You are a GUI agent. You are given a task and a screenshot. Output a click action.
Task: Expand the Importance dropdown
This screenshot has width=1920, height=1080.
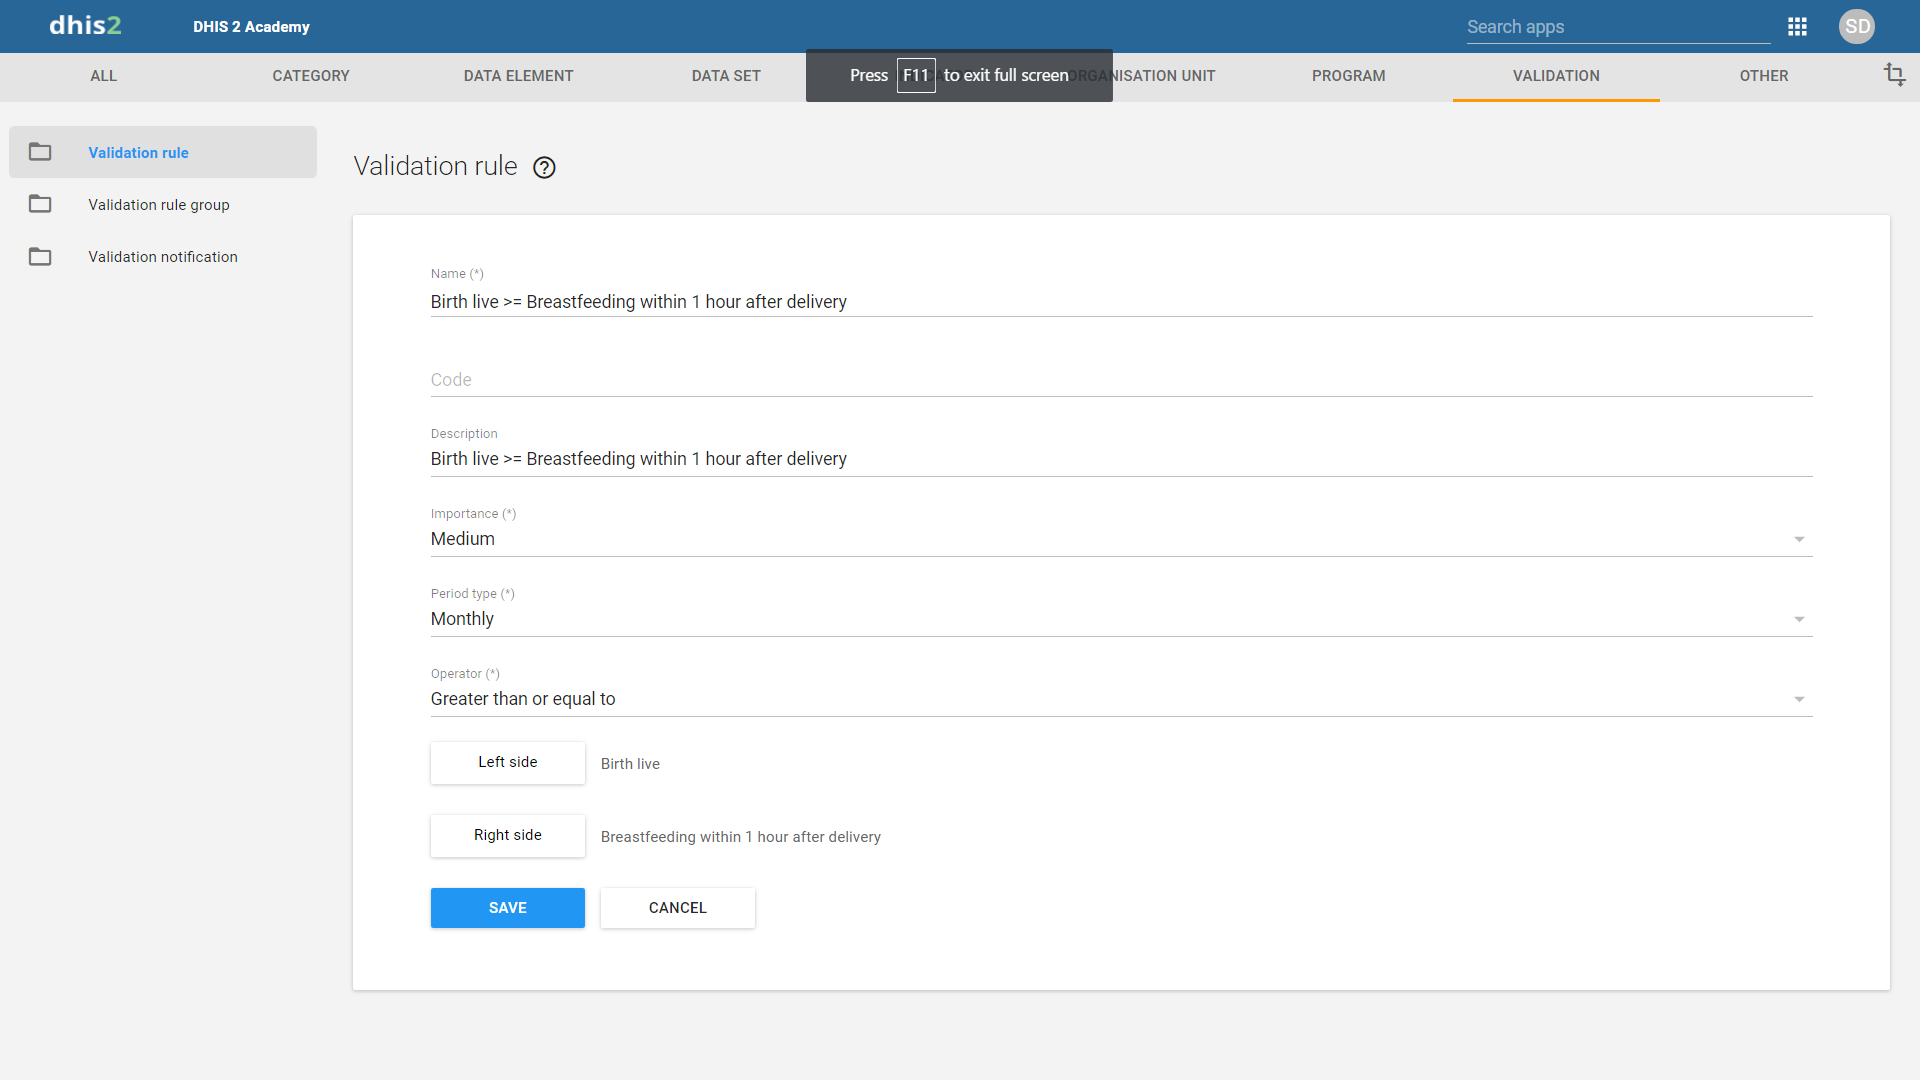pyautogui.click(x=1798, y=539)
